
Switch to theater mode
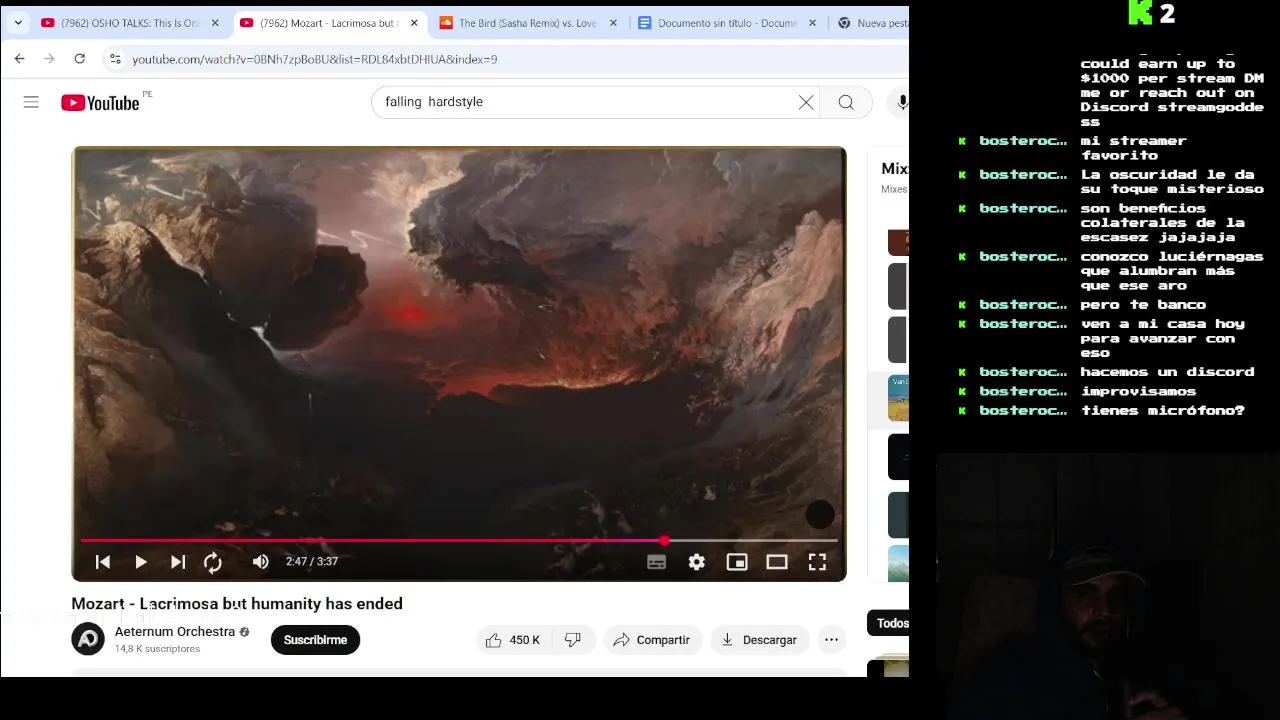[x=776, y=562]
